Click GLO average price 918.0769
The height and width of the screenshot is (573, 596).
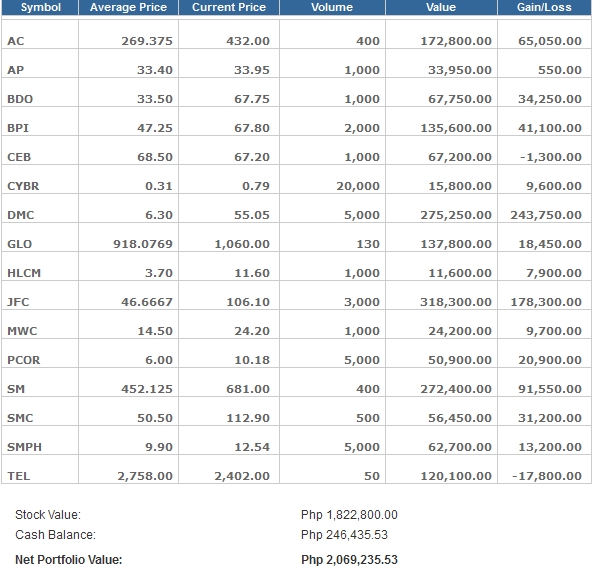[x=143, y=244]
